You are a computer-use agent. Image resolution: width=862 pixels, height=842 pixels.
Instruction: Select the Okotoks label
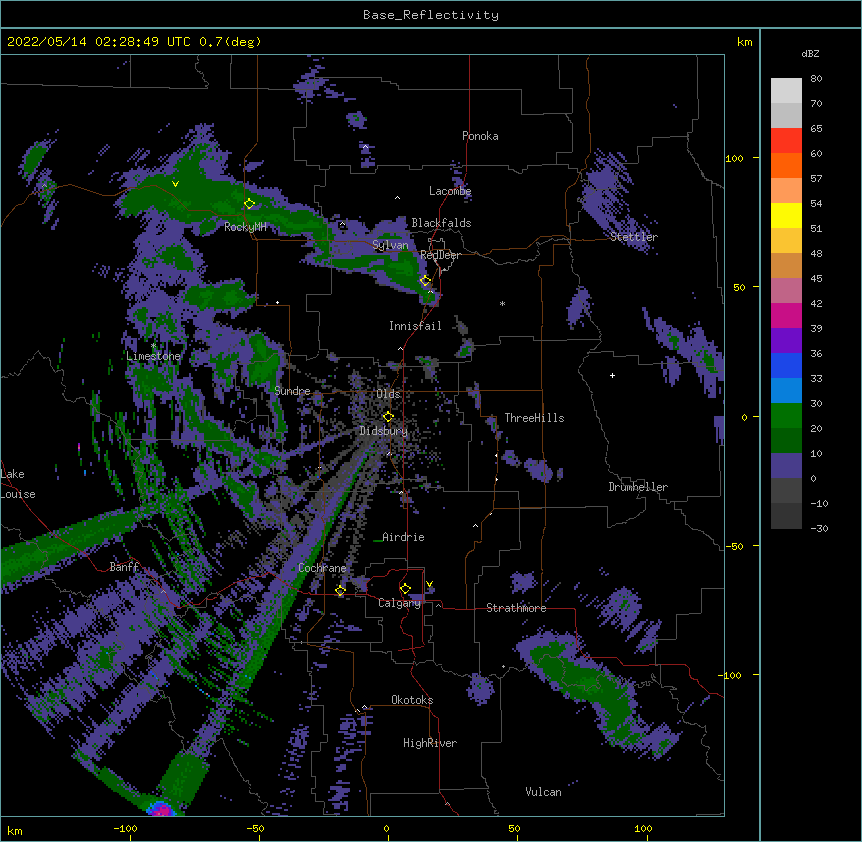pyautogui.click(x=412, y=700)
